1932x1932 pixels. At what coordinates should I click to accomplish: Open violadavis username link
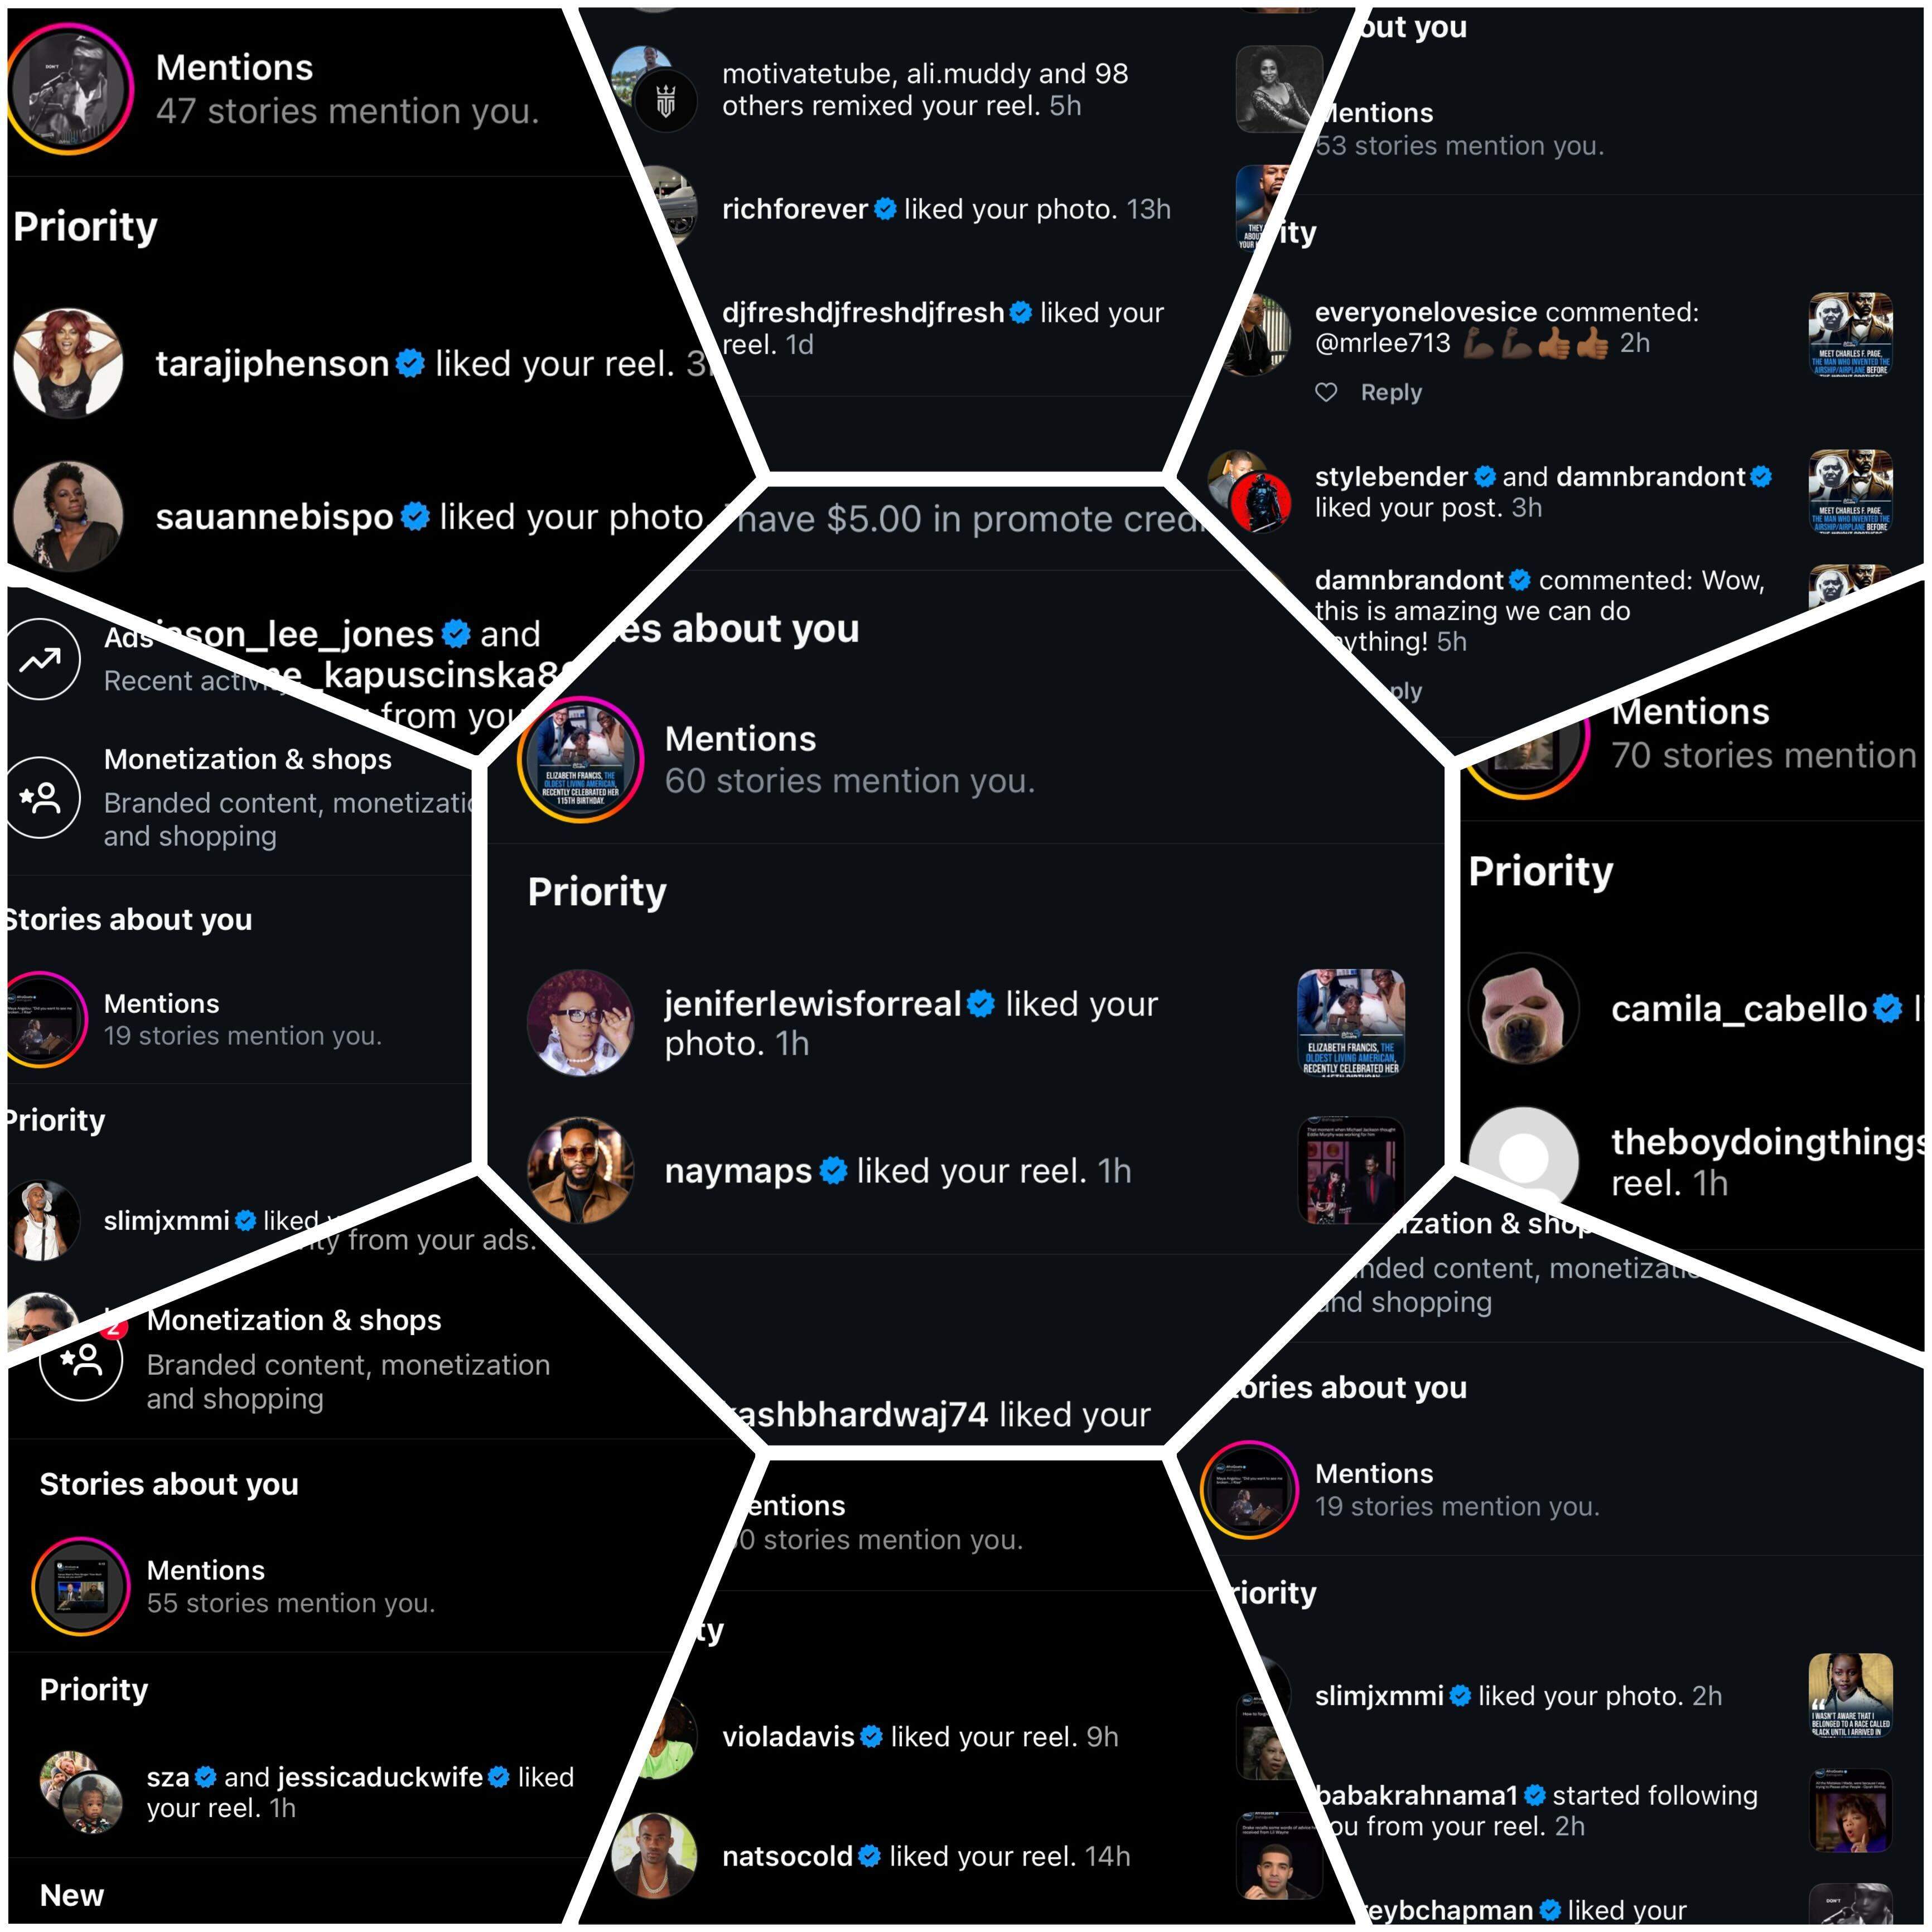coord(788,1737)
